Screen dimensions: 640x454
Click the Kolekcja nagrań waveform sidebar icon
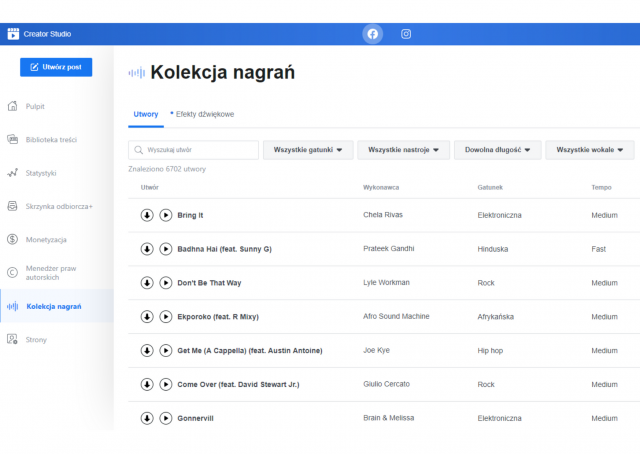[x=13, y=306]
